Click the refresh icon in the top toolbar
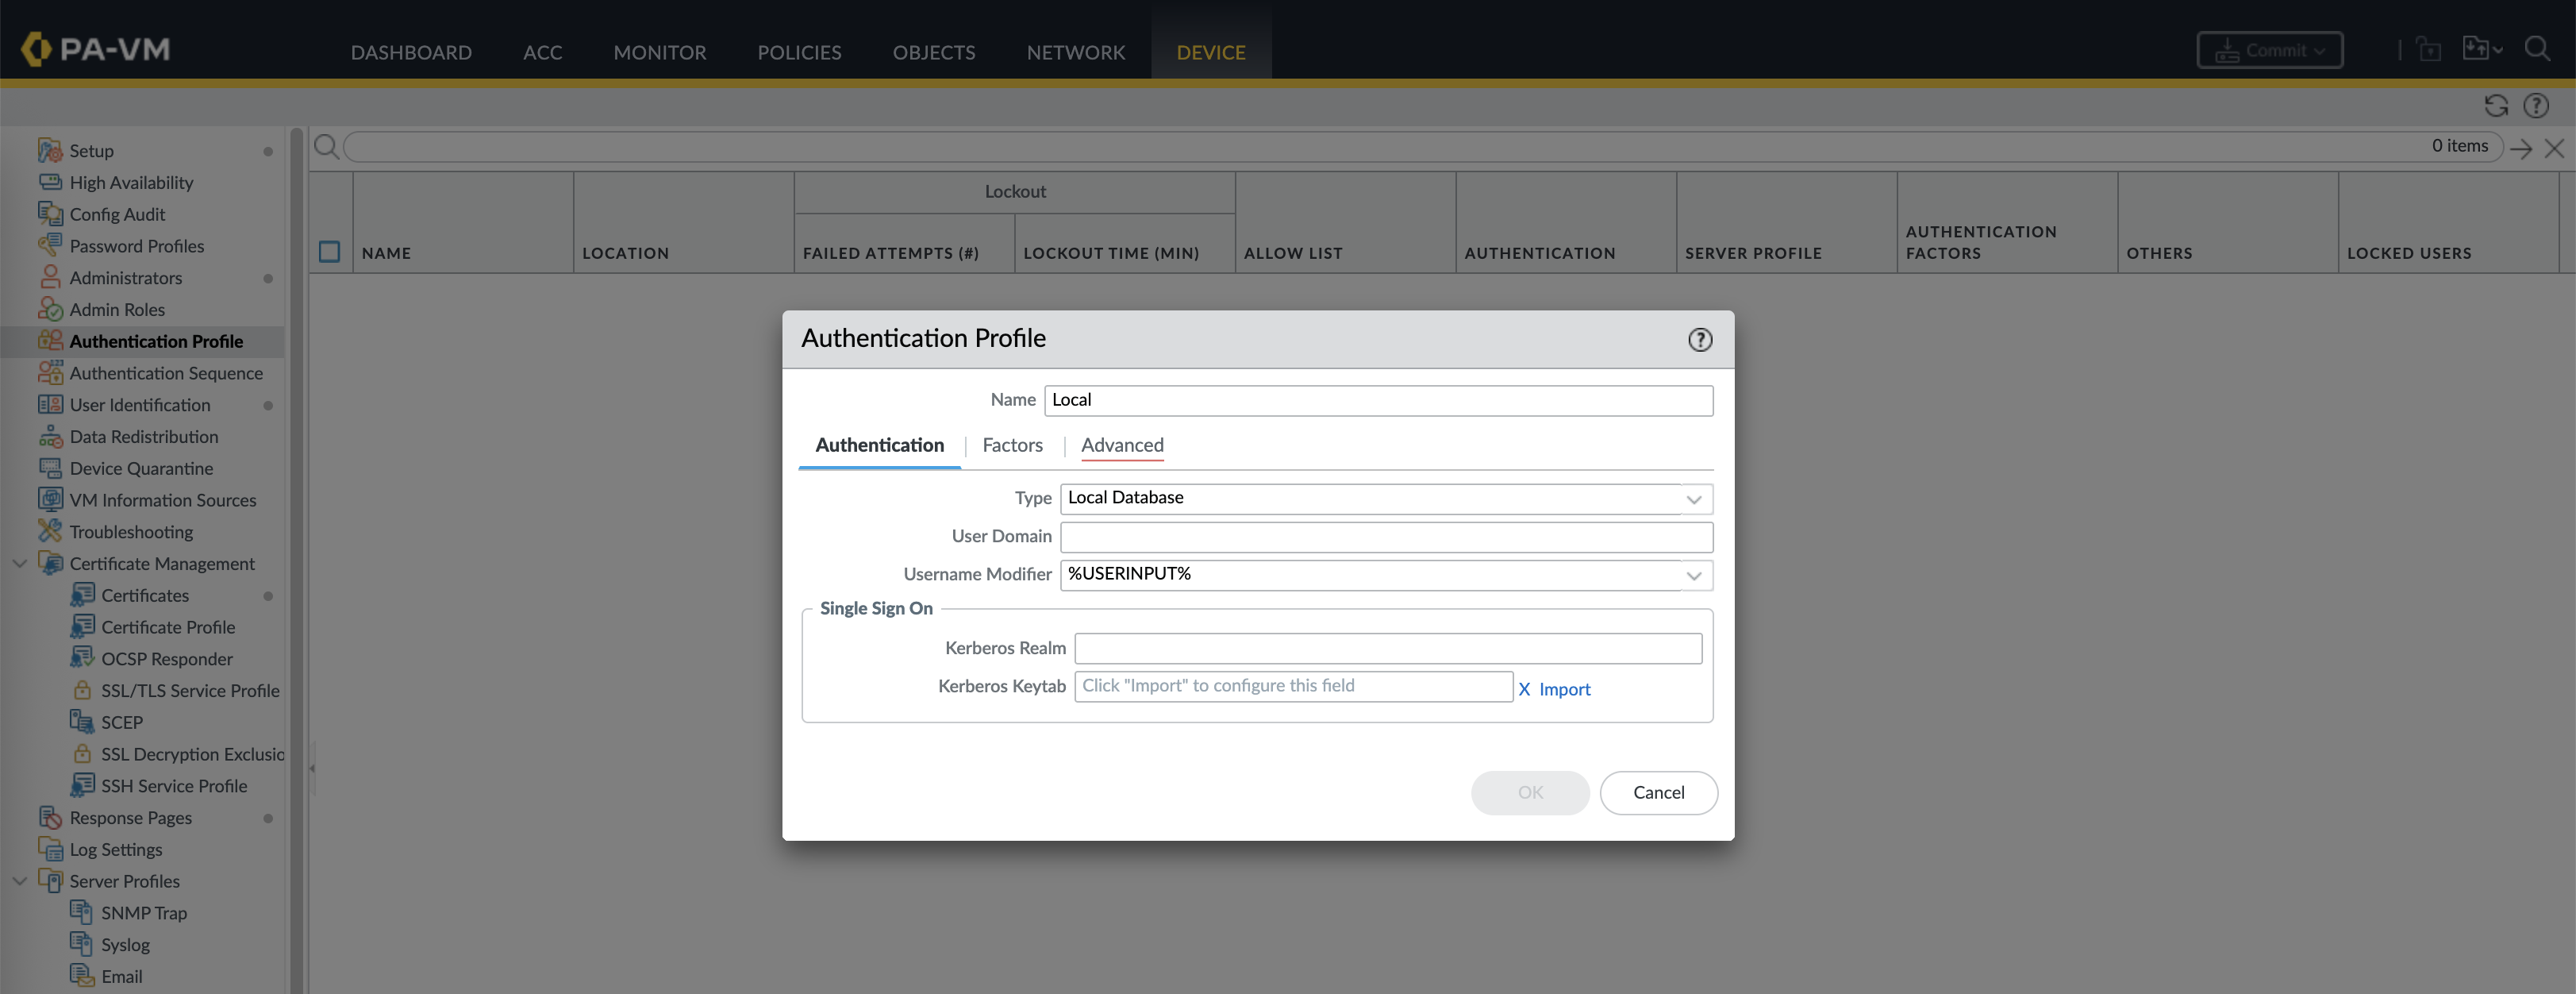2576x994 pixels. 2496,106
